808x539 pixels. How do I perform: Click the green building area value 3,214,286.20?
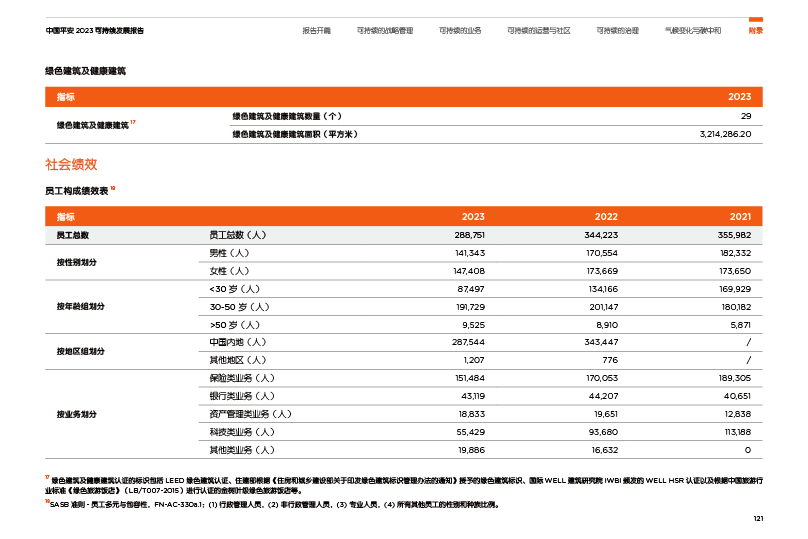click(725, 134)
